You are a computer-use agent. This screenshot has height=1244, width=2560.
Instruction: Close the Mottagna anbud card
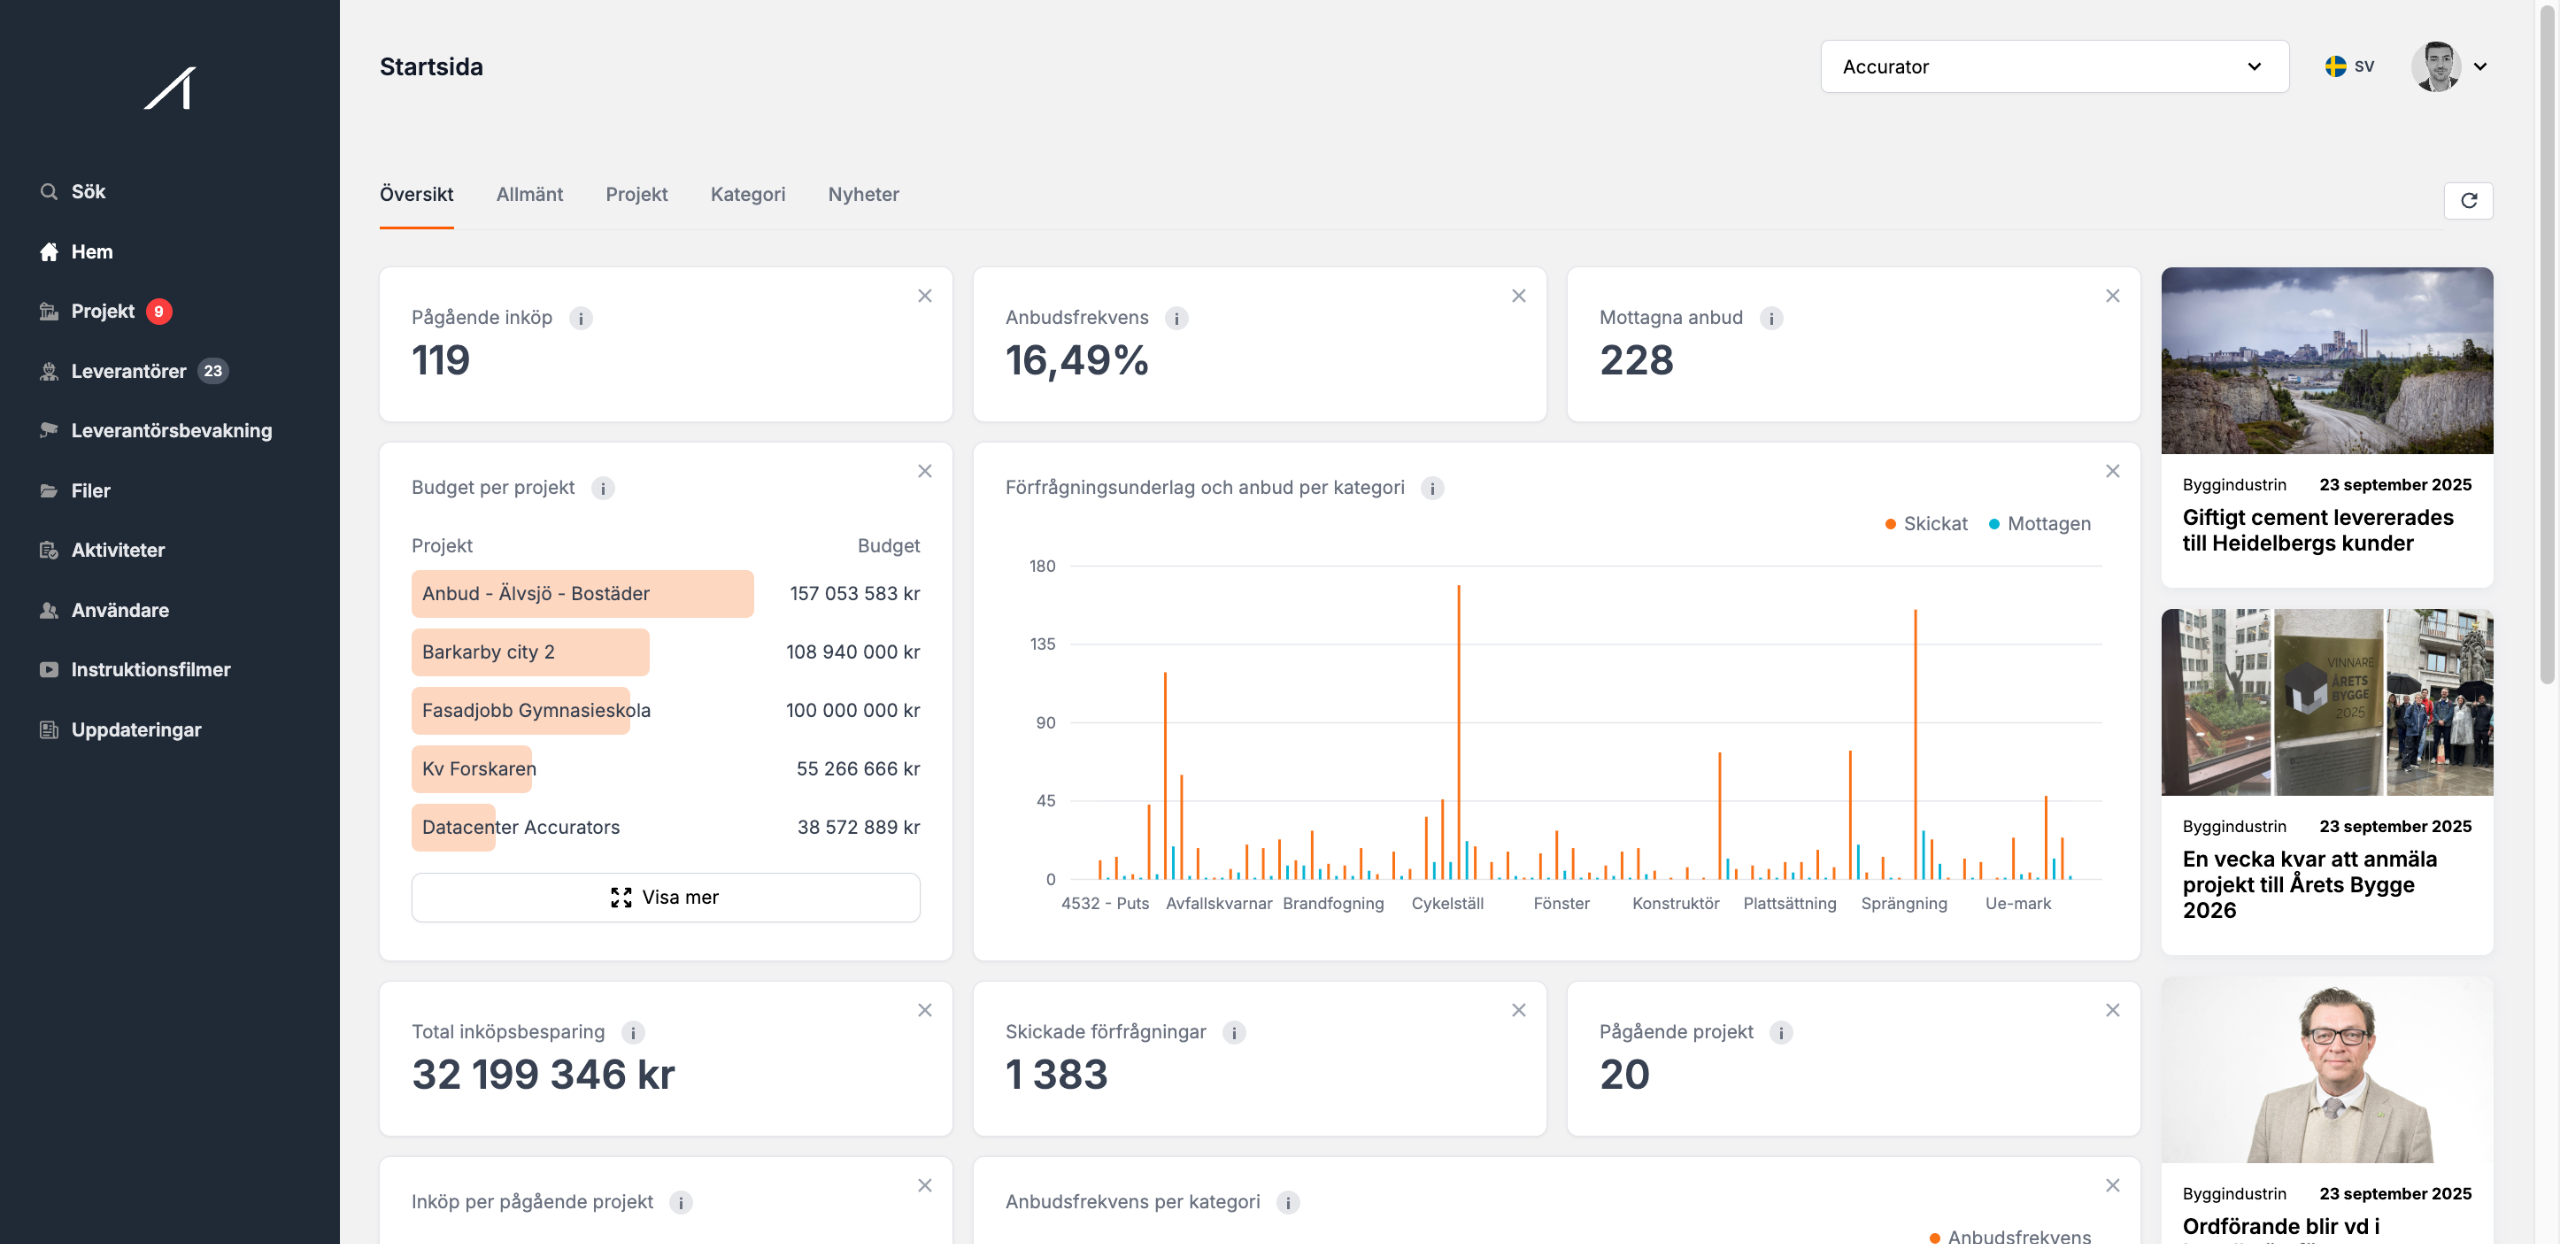(x=2112, y=296)
